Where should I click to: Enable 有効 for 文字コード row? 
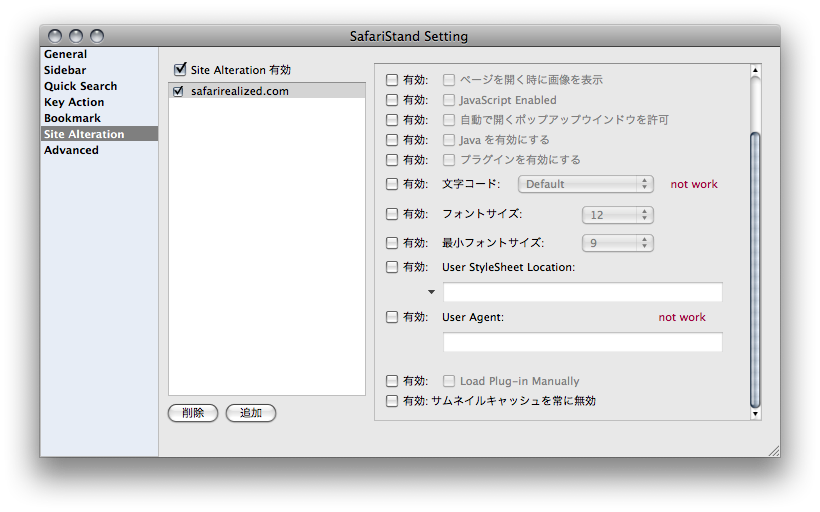(x=392, y=184)
